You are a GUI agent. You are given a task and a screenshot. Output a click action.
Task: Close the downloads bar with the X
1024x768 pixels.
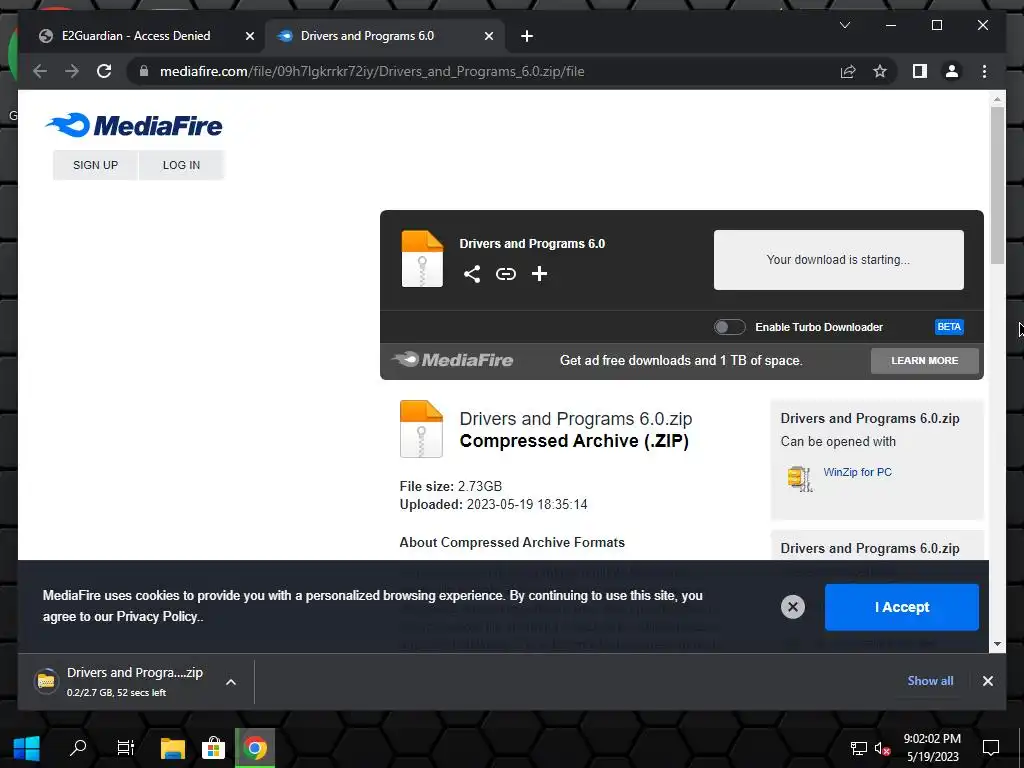987,681
